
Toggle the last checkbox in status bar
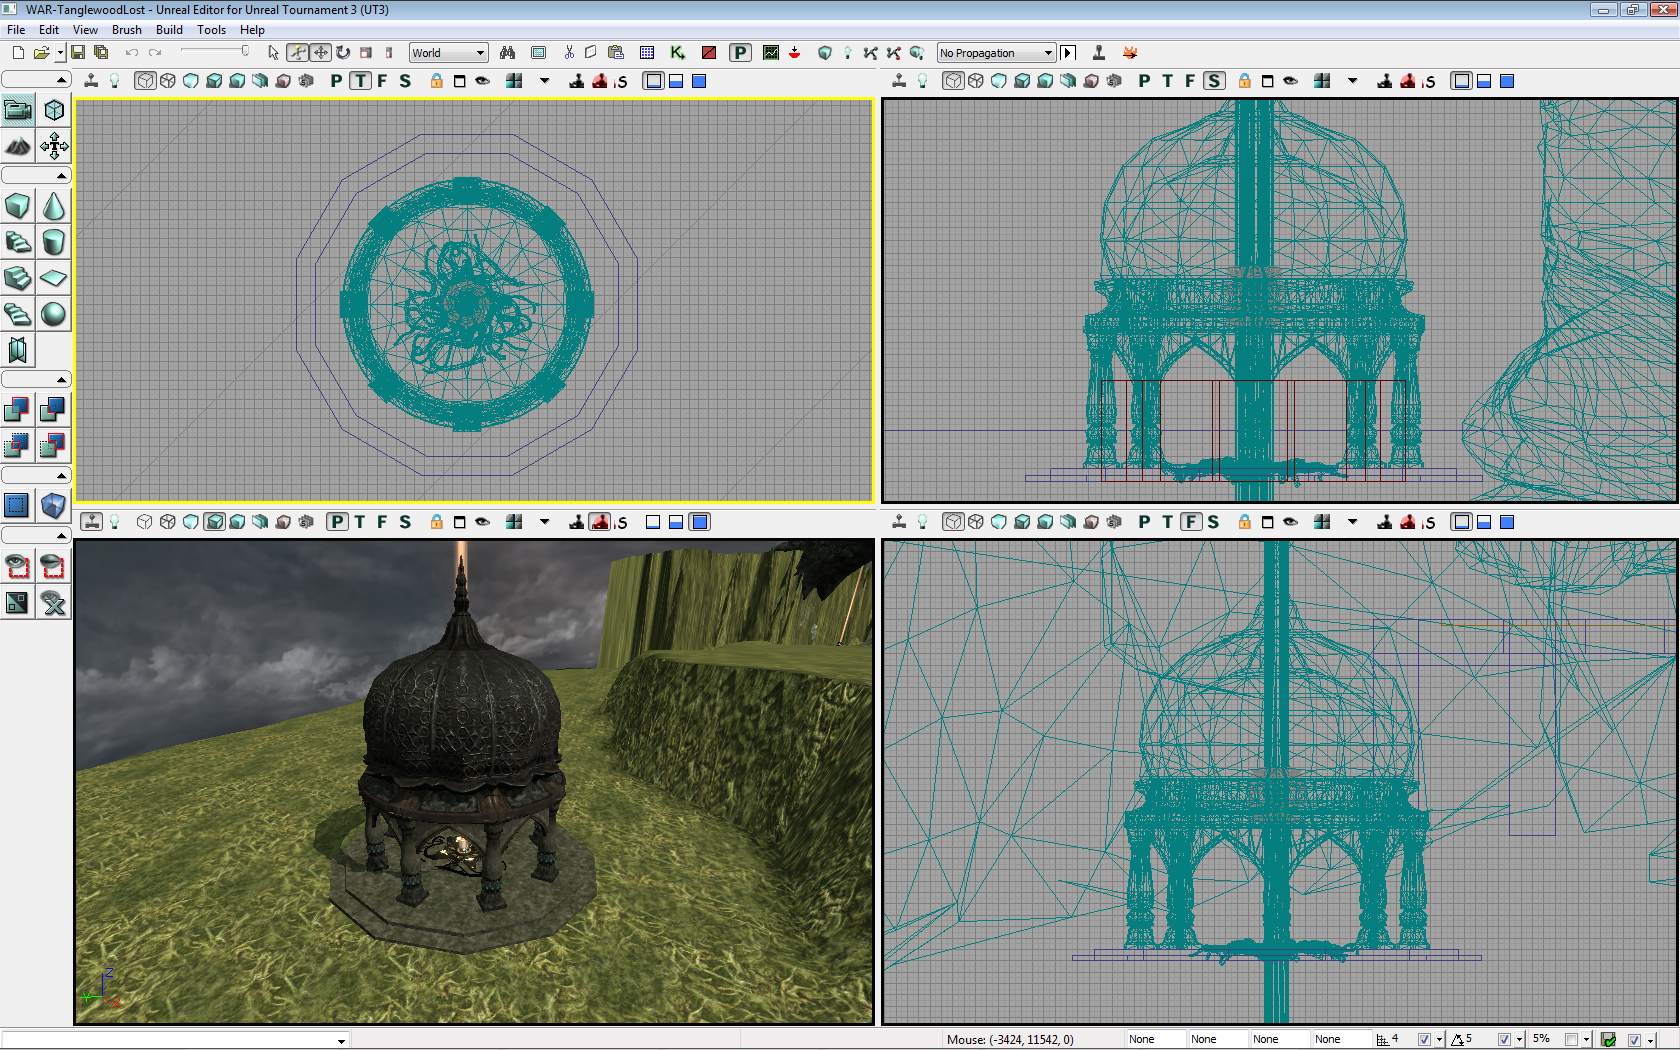(1634, 1039)
